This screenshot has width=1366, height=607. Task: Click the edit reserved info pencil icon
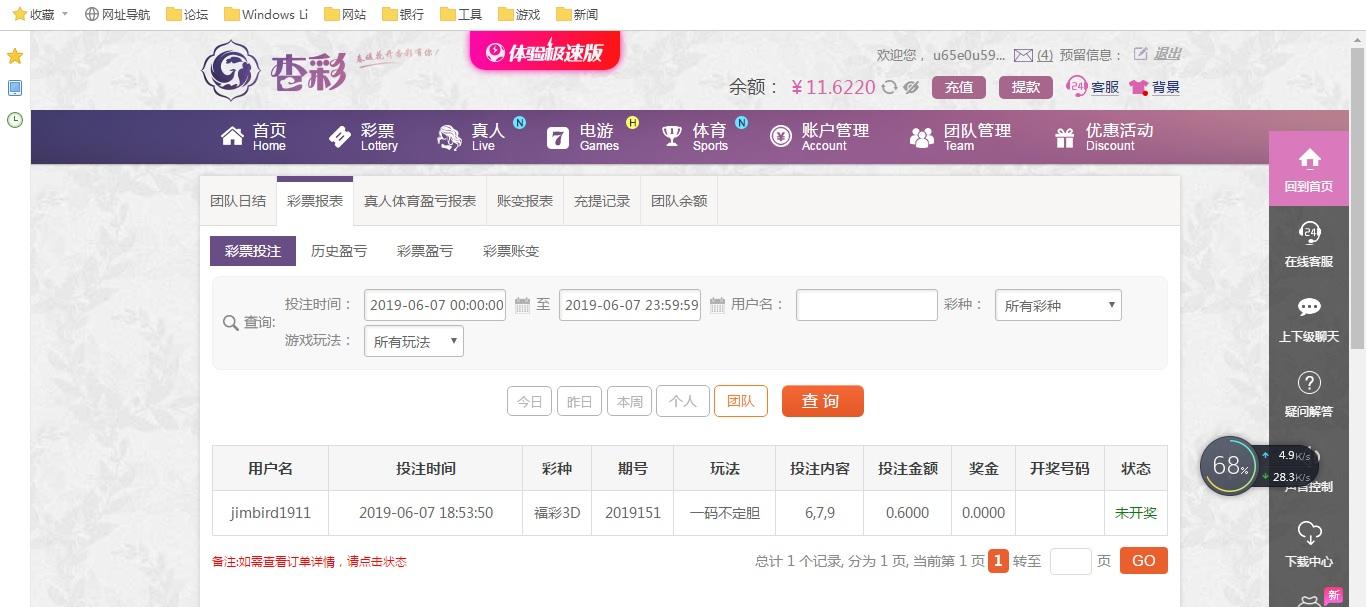coord(1141,54)
